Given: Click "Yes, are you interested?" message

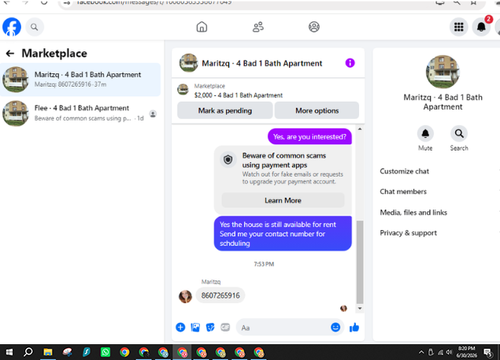Looking at the screenshot, I should (310, 137).
